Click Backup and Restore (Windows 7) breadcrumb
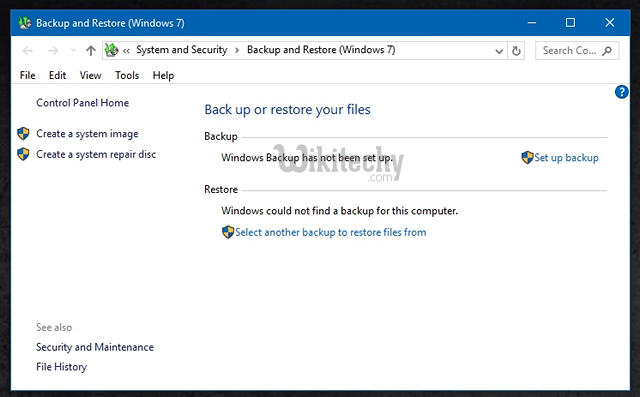This screenshot has height=397, width=640. pyautogui.click(x=321, y=50)
